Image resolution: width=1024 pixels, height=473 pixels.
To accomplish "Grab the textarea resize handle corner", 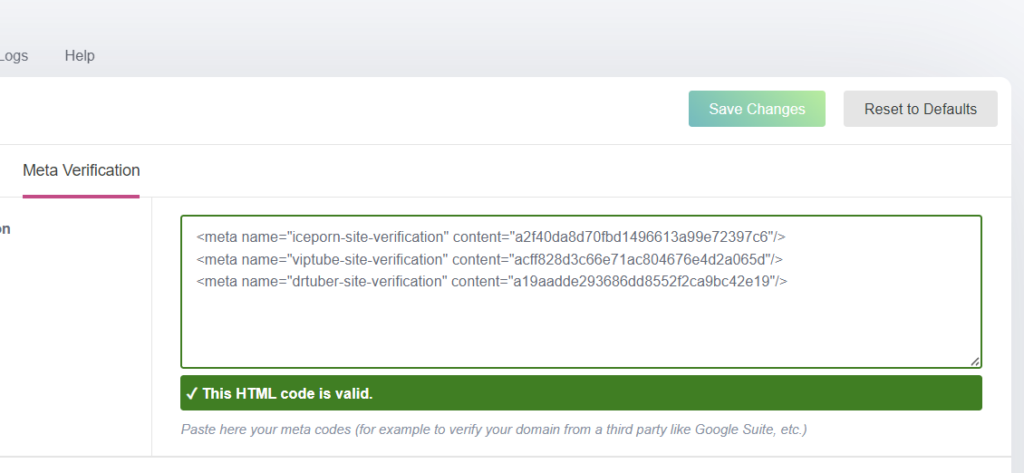I will point(975,361).
